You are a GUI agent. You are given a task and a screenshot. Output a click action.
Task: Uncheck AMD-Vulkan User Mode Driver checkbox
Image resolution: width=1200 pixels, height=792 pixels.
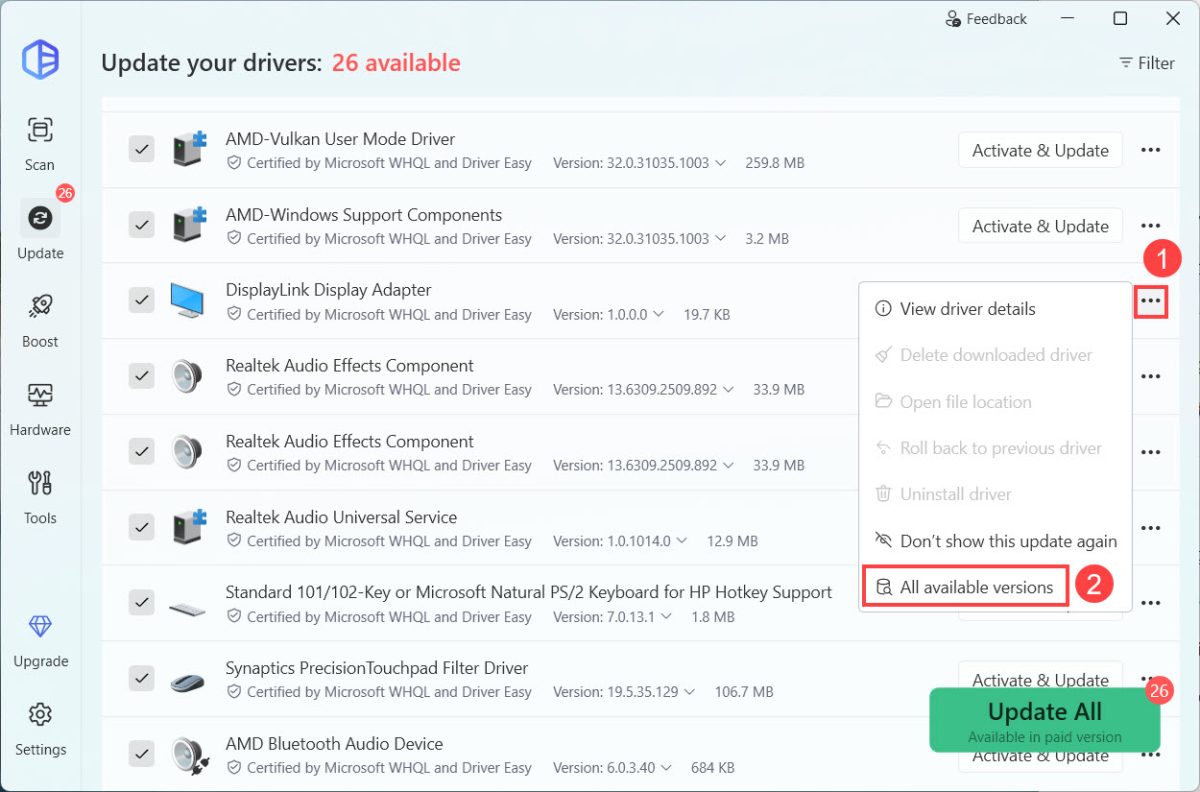[142, 149]
